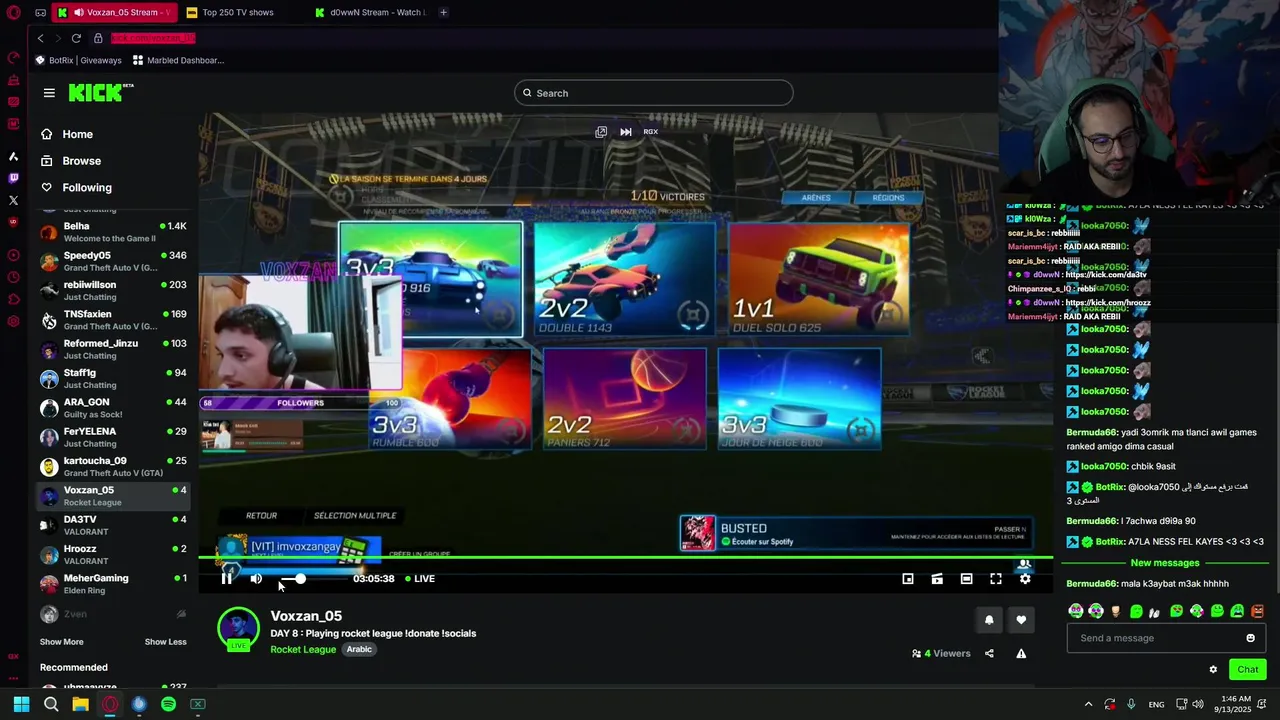Show hidden system tray icons chevron
1280x720 pixels.
[x=1088, y=704]
